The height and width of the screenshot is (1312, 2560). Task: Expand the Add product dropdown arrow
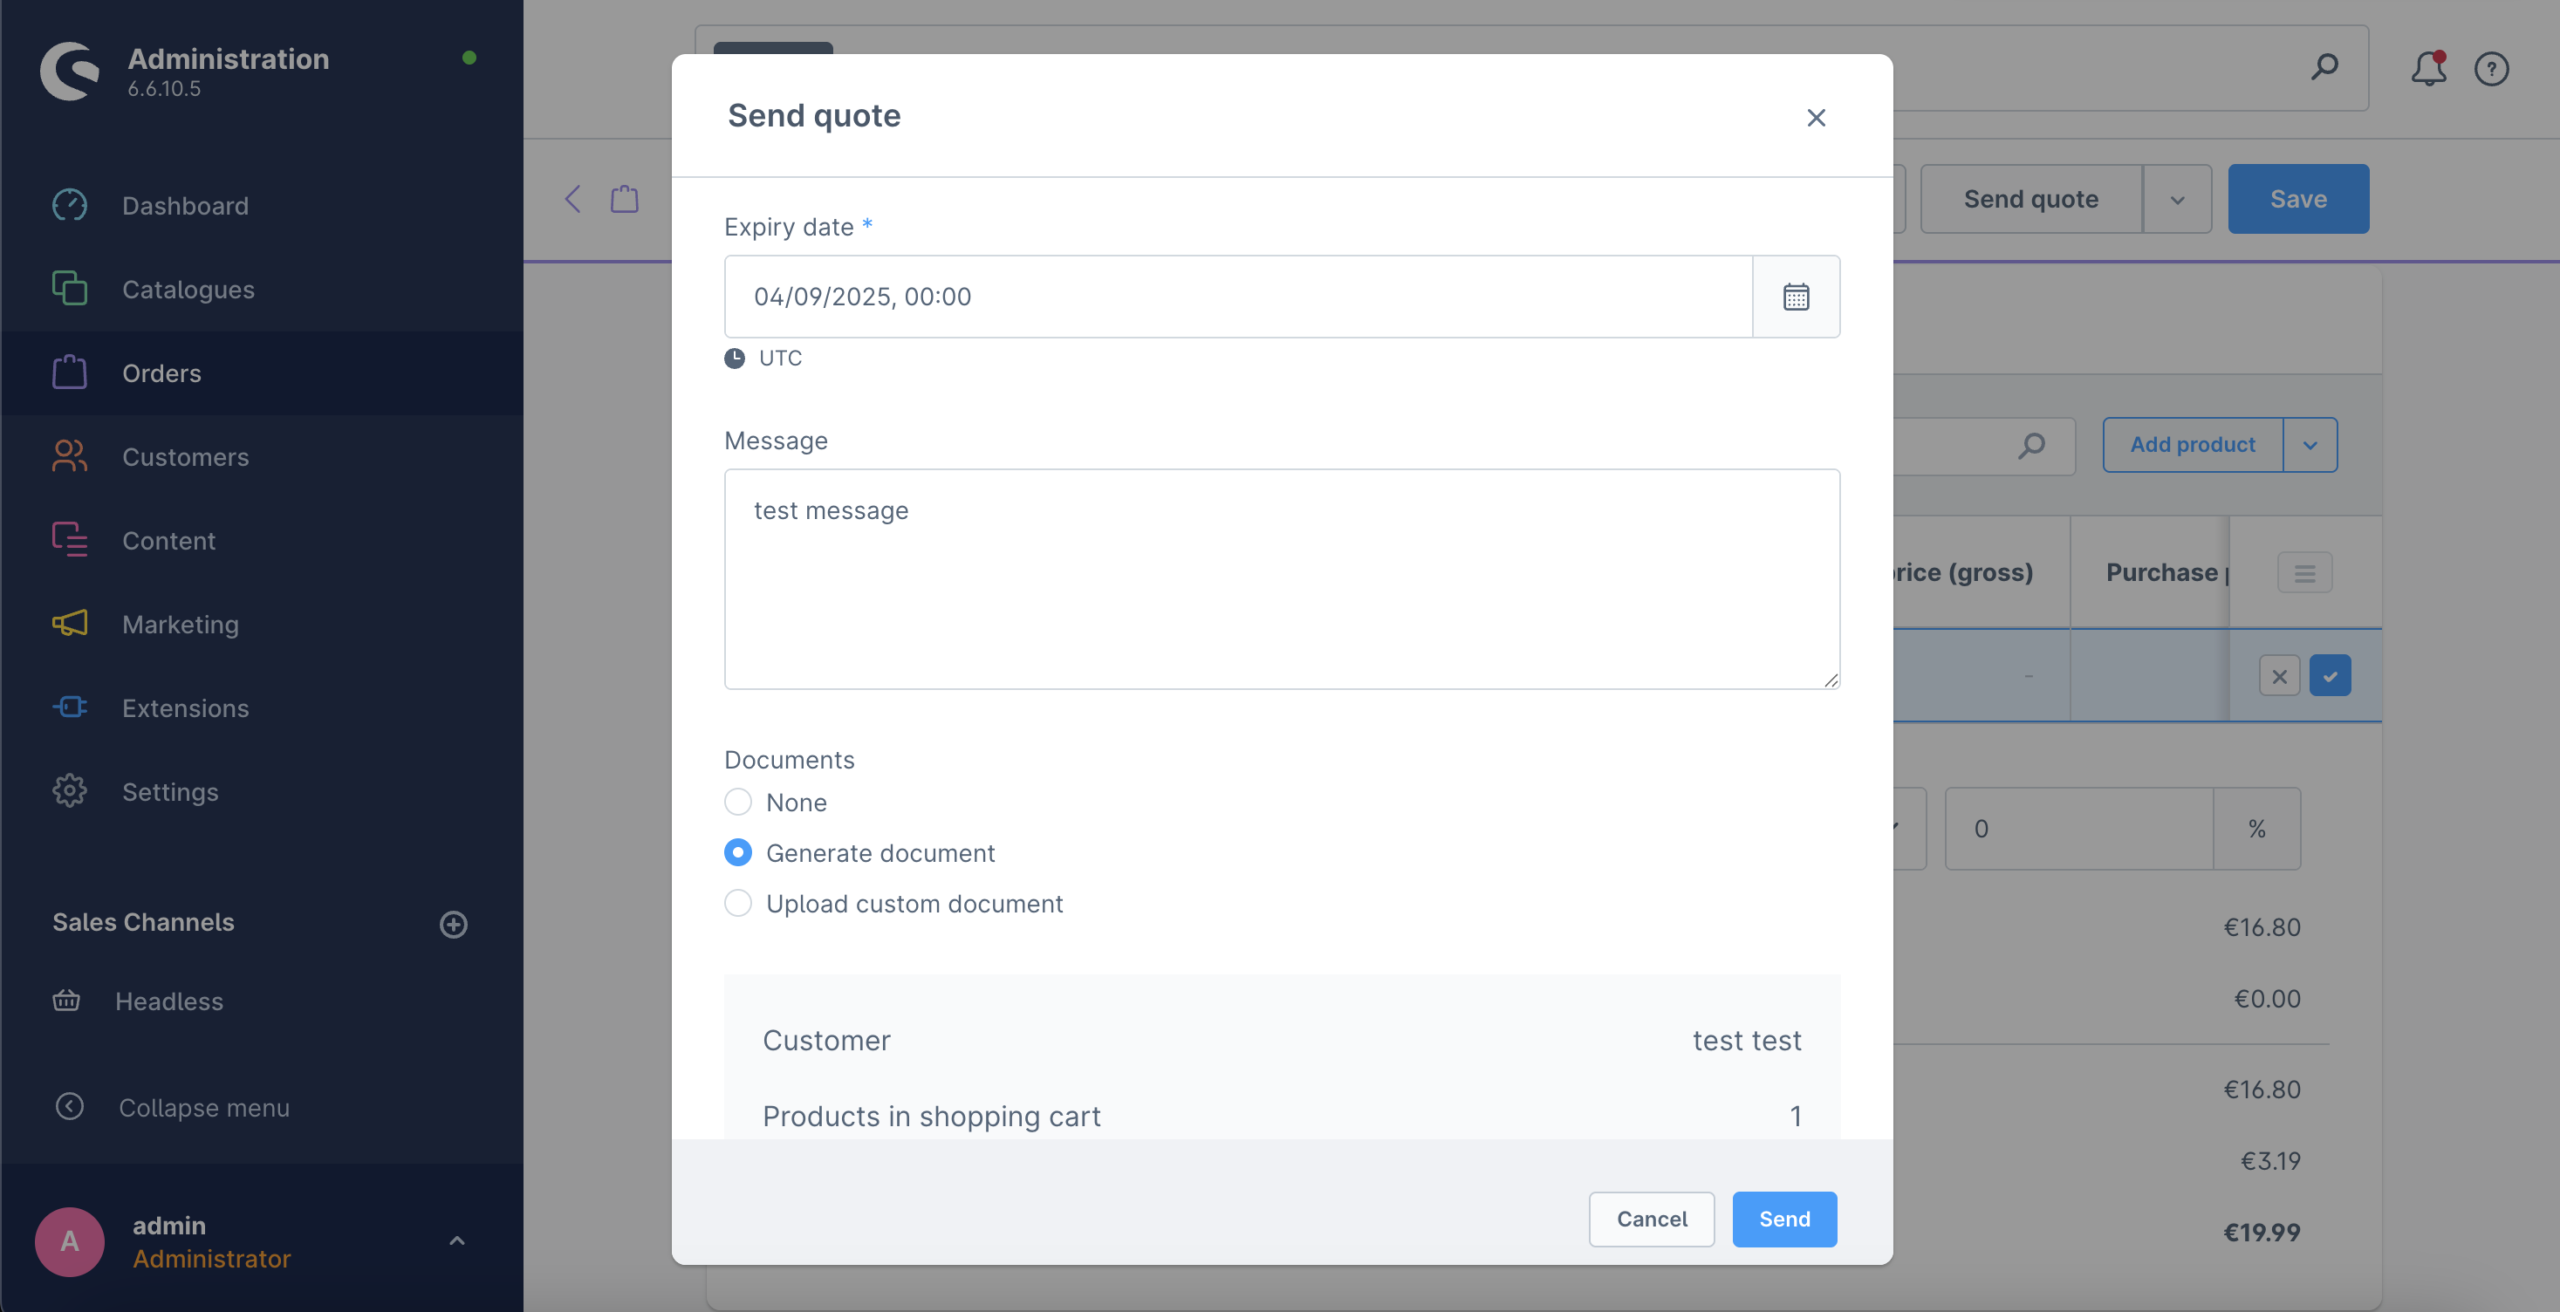click(x=2310, y=445)
